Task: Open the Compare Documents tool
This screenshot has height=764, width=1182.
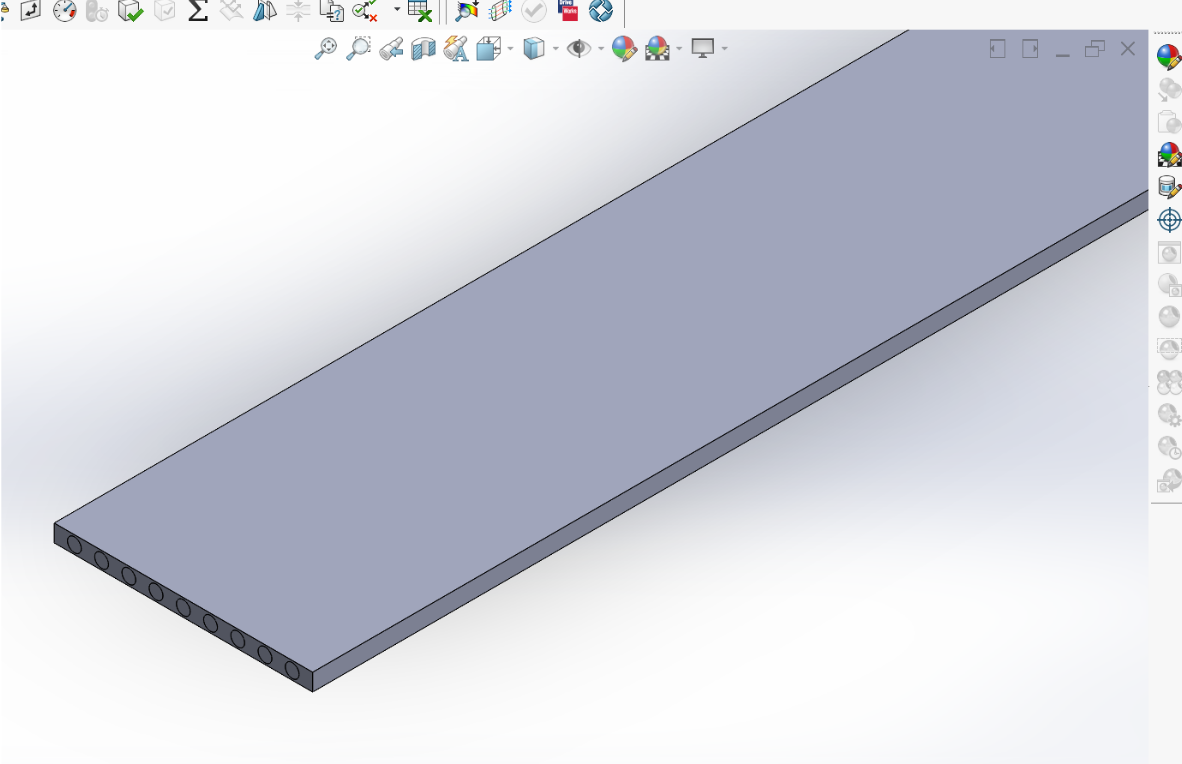Action: point(332,11)
